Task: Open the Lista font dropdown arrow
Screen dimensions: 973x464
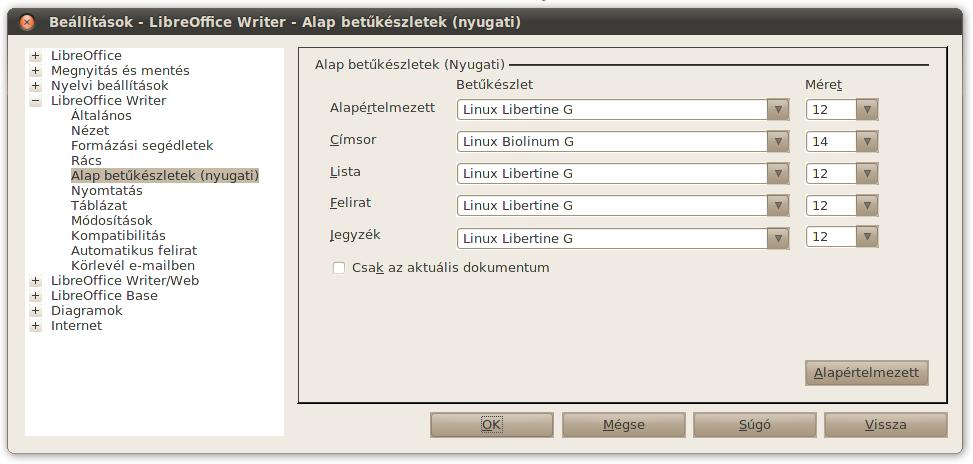Action: coord(778,174)
